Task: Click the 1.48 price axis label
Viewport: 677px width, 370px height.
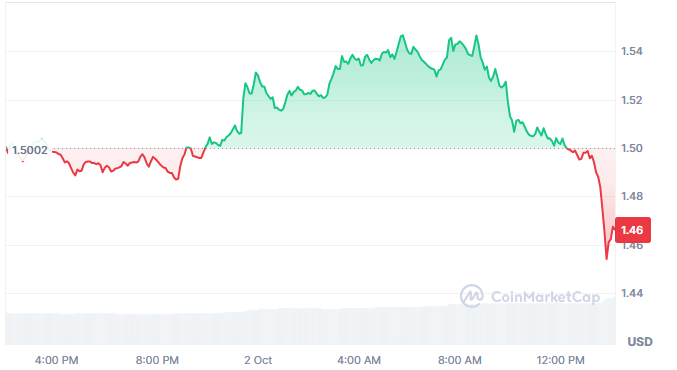Action: point(632,196)
